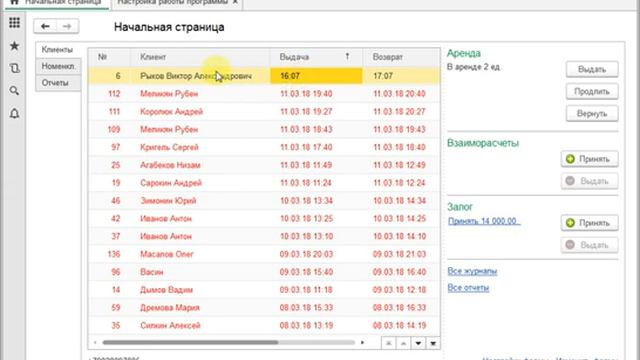
Task: Select row Дремова Мария
Action: 264,308
